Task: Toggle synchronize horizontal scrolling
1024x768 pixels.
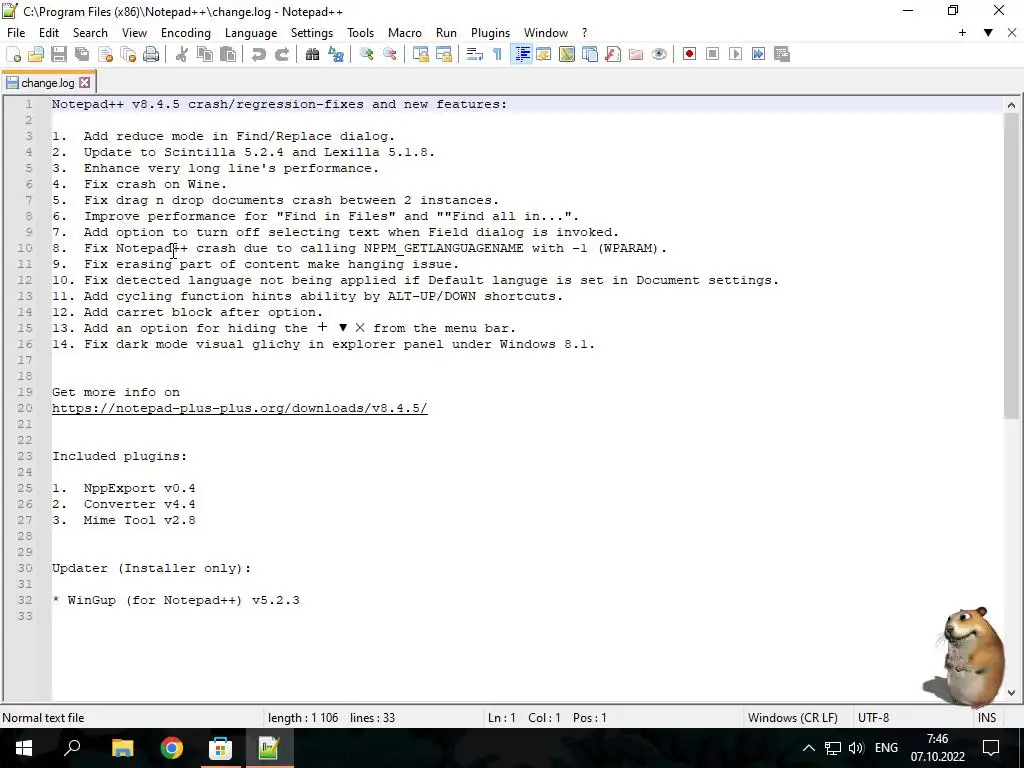Action: 443,54
